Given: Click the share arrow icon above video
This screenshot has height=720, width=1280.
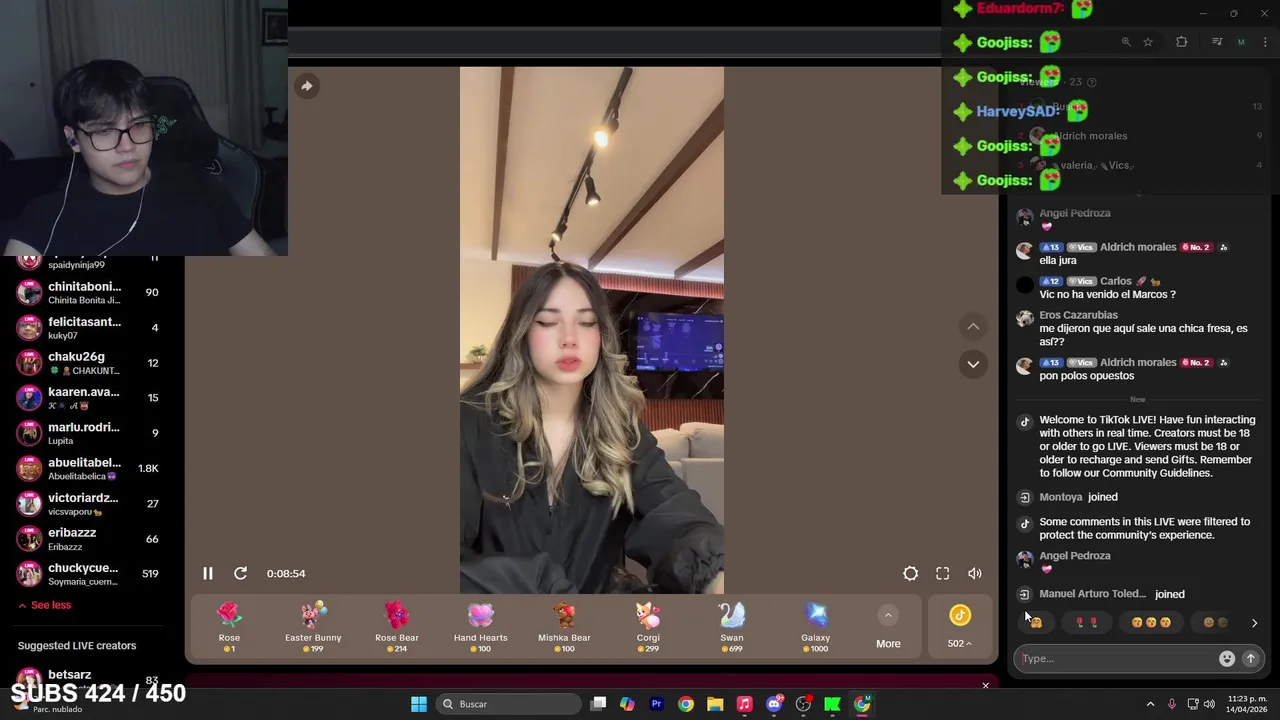Looking at the screenshot, I should point(307,86).
